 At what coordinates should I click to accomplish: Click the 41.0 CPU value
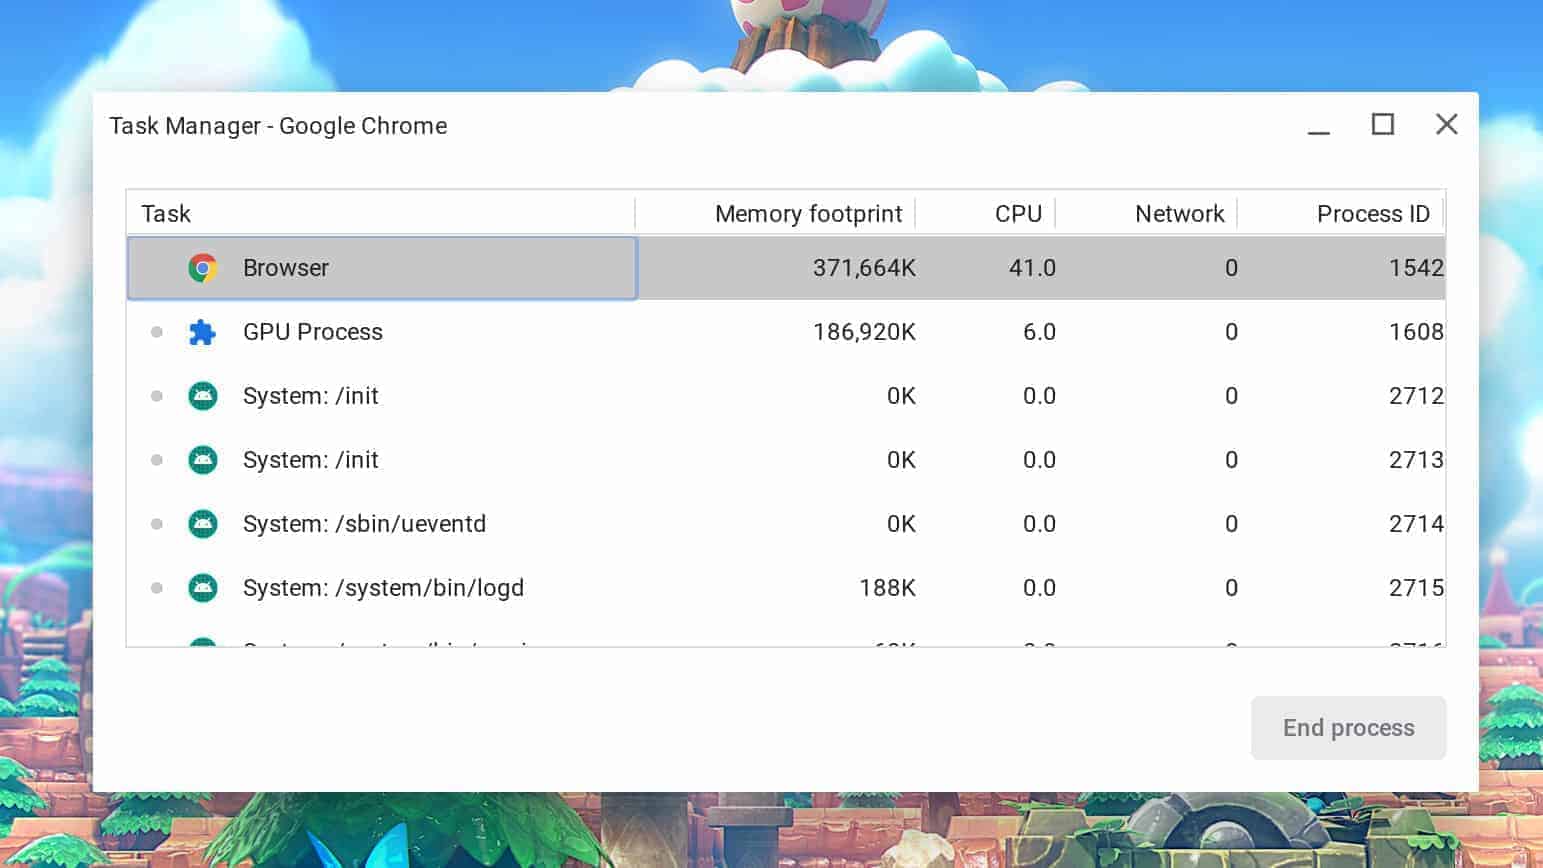1032,268
